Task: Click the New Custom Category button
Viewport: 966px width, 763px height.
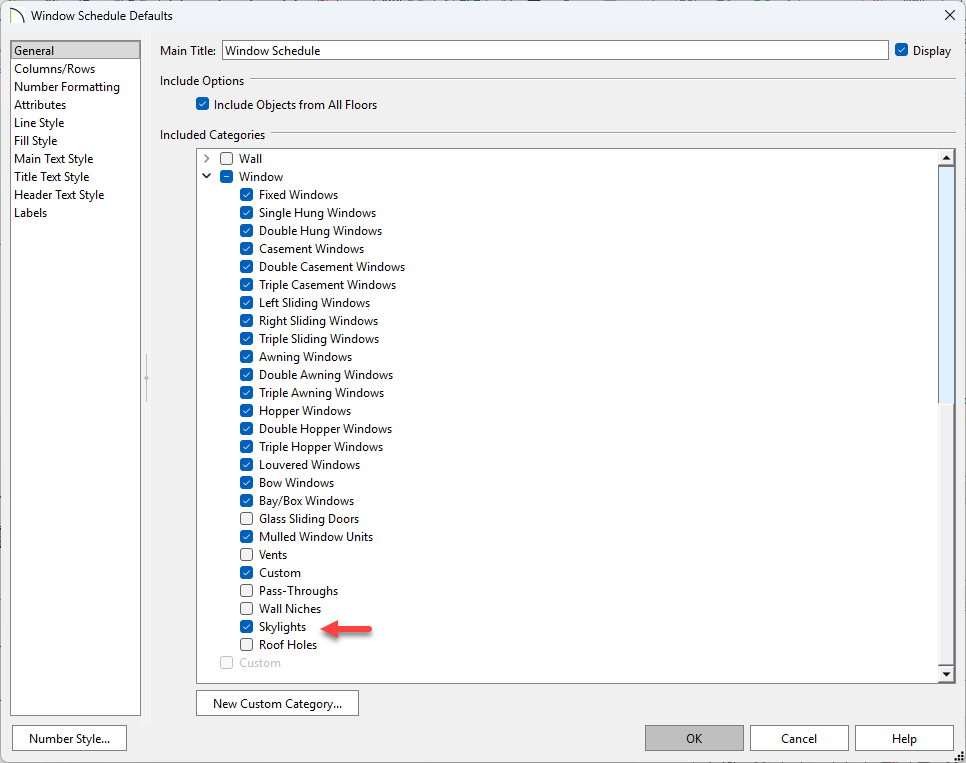Action: (x=277, y=704)
